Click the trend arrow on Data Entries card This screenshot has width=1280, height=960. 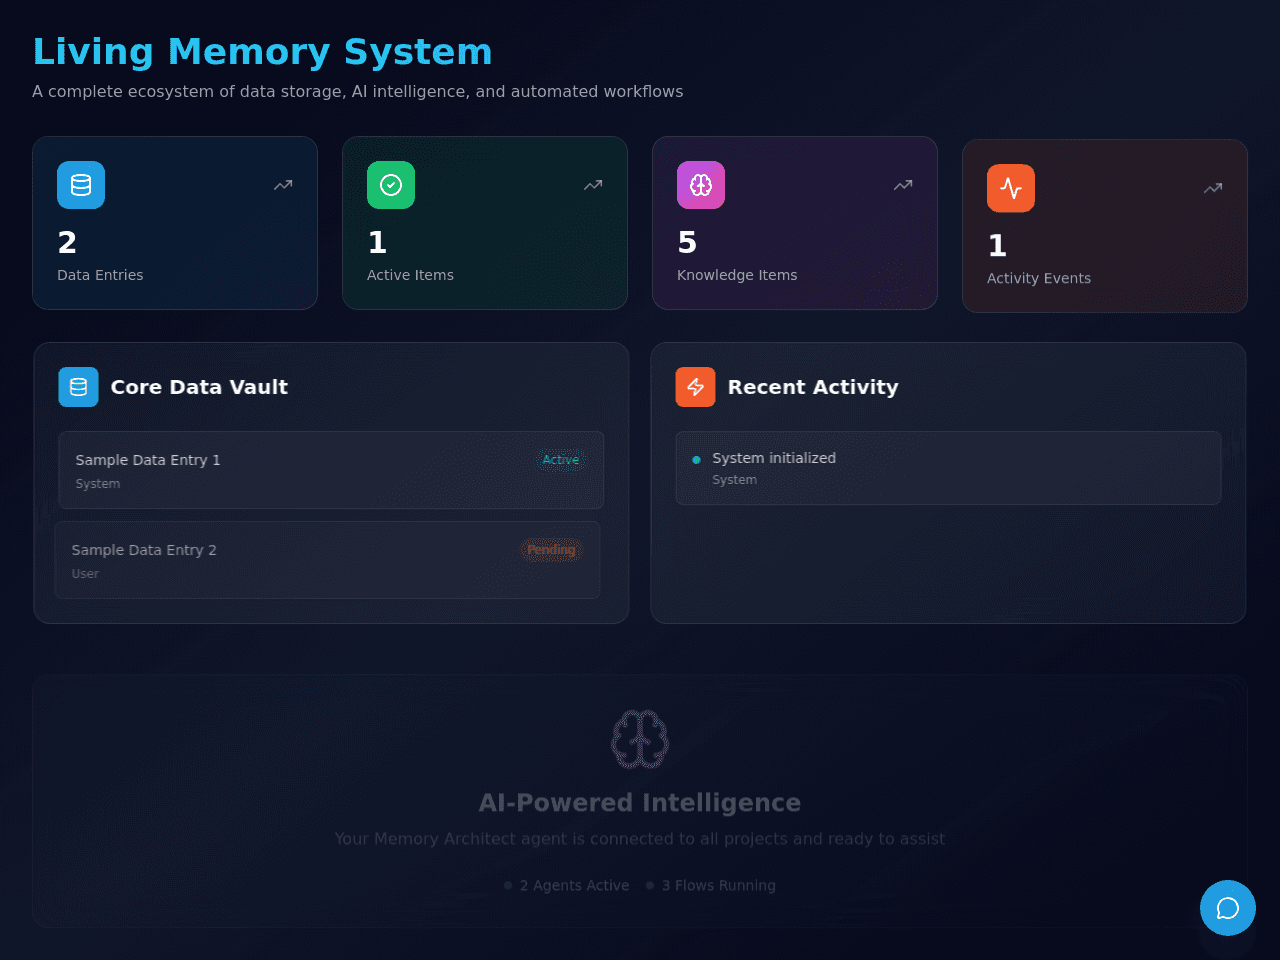(283, 185)
